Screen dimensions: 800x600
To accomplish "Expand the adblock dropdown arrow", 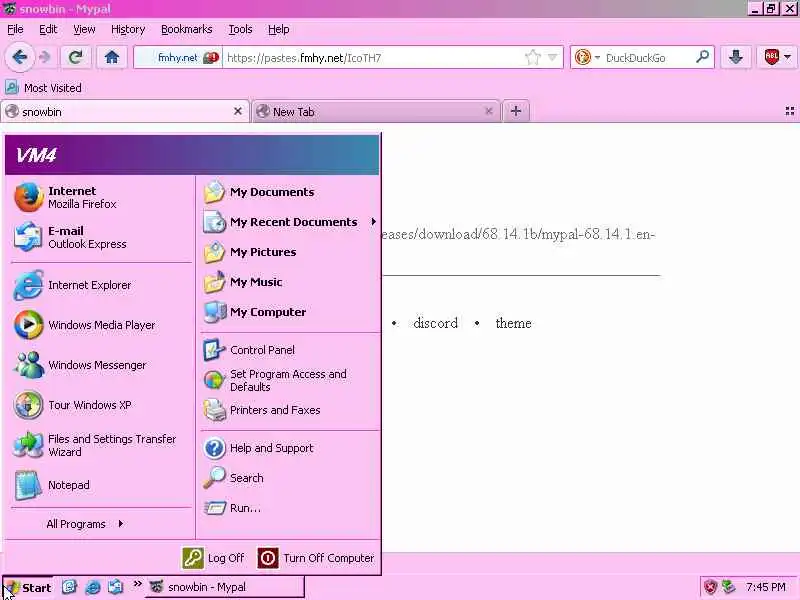I will tap(788, 57).
